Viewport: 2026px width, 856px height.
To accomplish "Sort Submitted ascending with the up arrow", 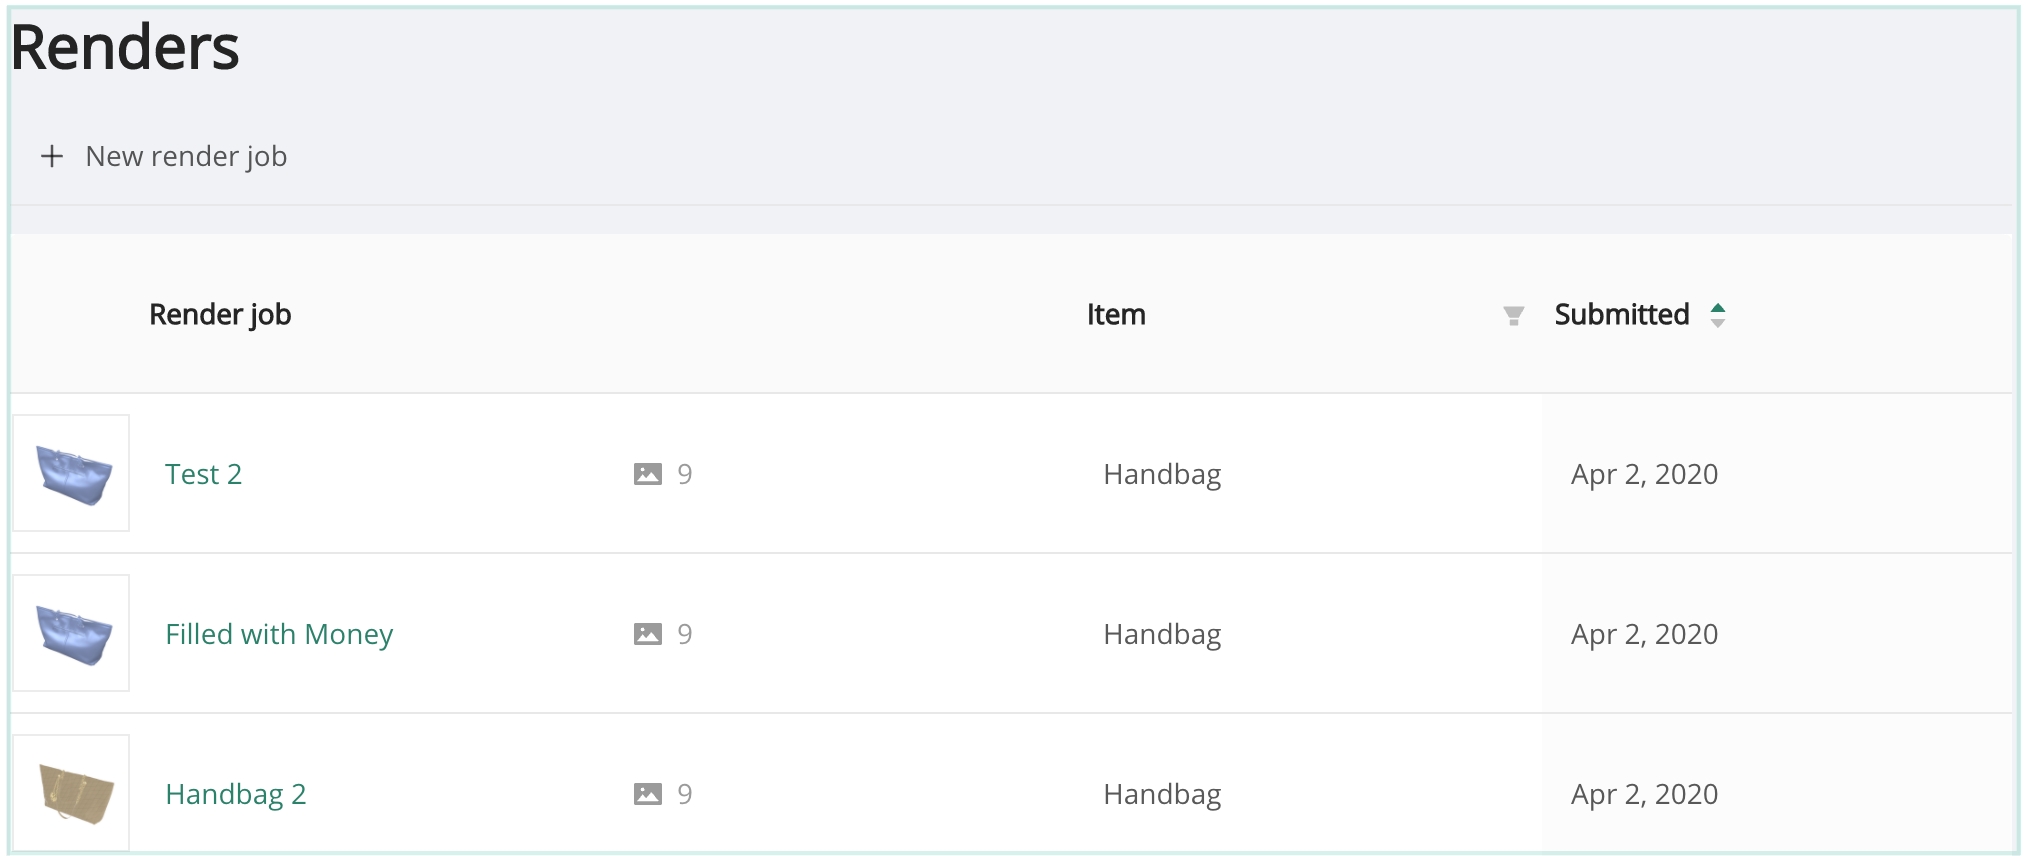I will coord(1718,308).
